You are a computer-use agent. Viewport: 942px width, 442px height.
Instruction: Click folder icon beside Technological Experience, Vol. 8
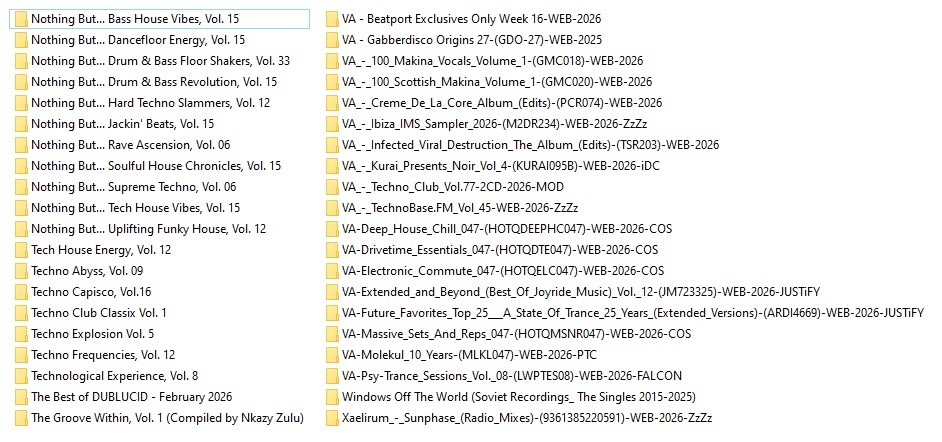(x=21, y=377)
